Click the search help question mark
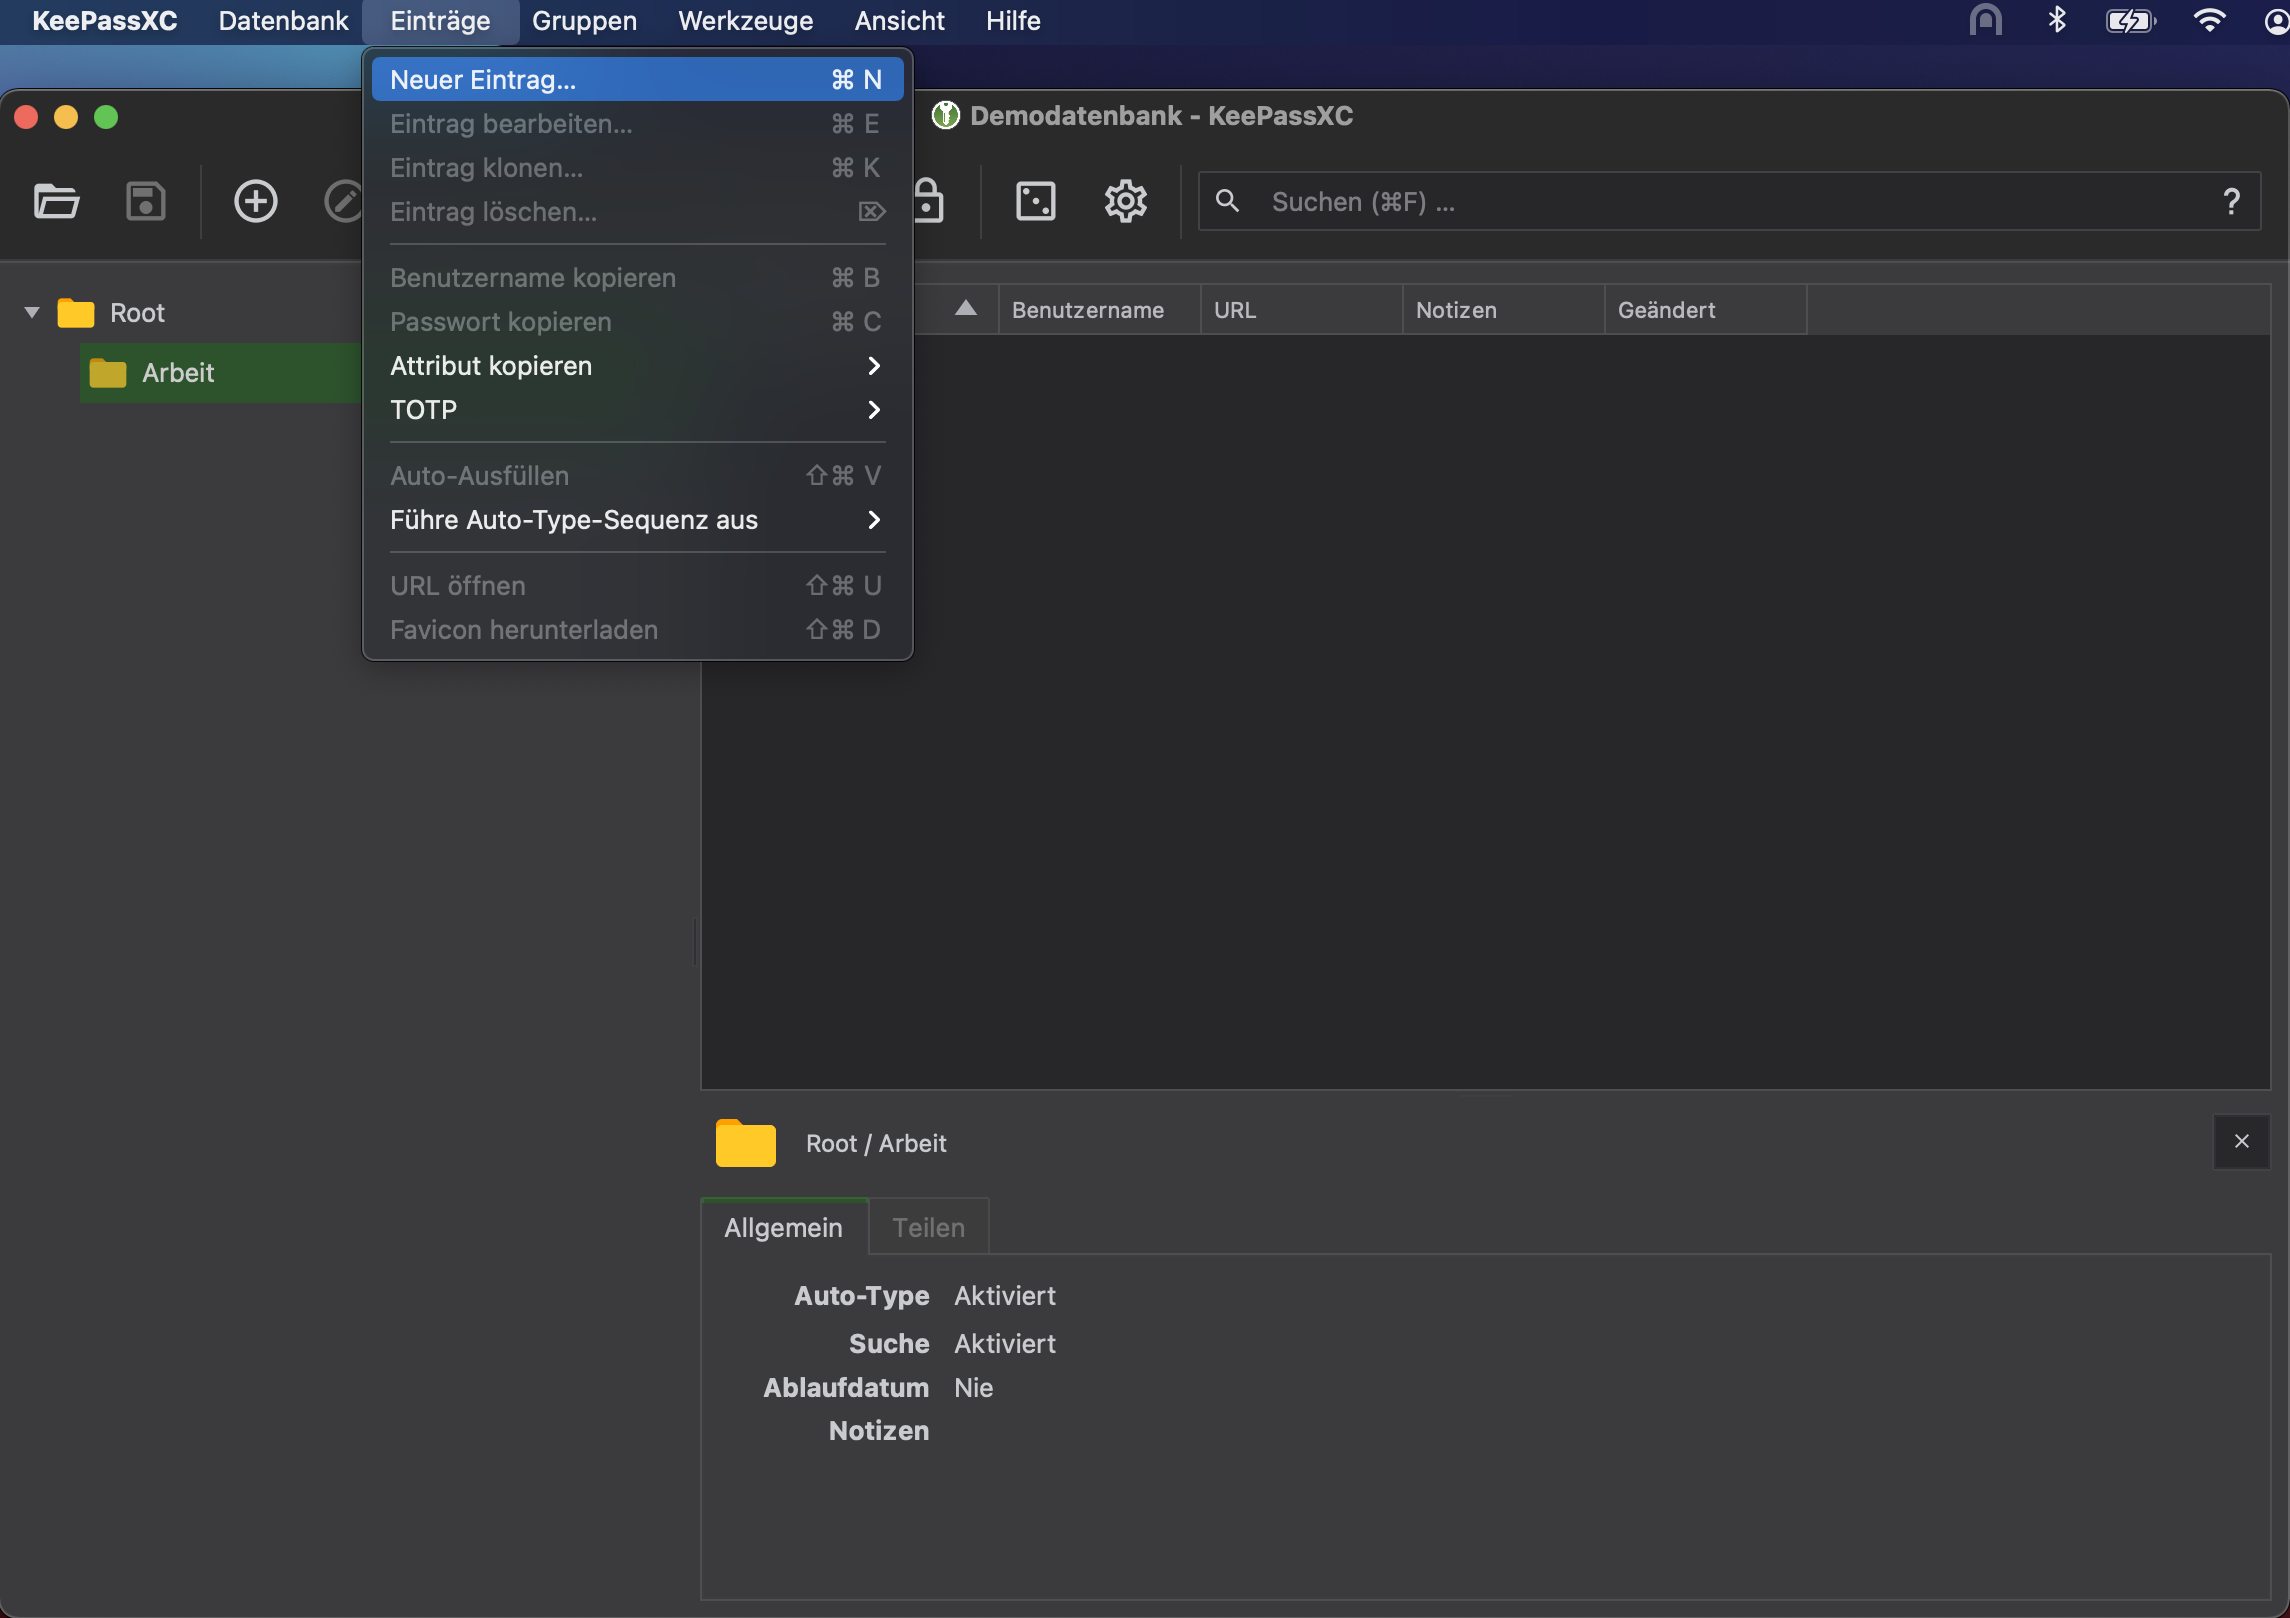 click(x=2231, y=201)
